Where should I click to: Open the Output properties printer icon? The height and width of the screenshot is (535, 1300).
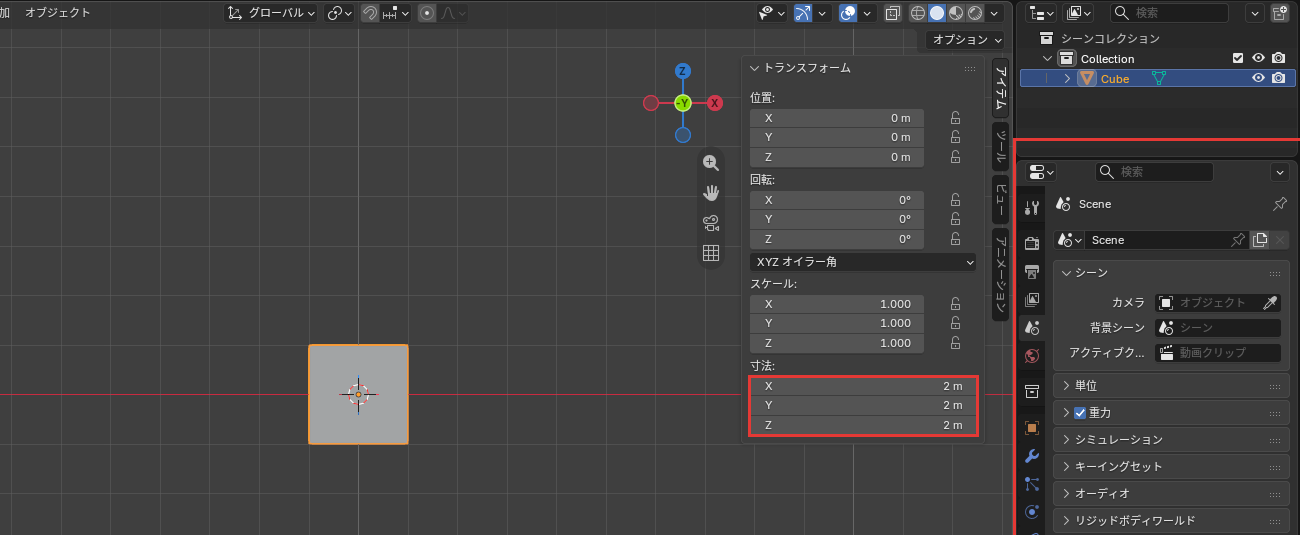click(x=1033, y=271)
